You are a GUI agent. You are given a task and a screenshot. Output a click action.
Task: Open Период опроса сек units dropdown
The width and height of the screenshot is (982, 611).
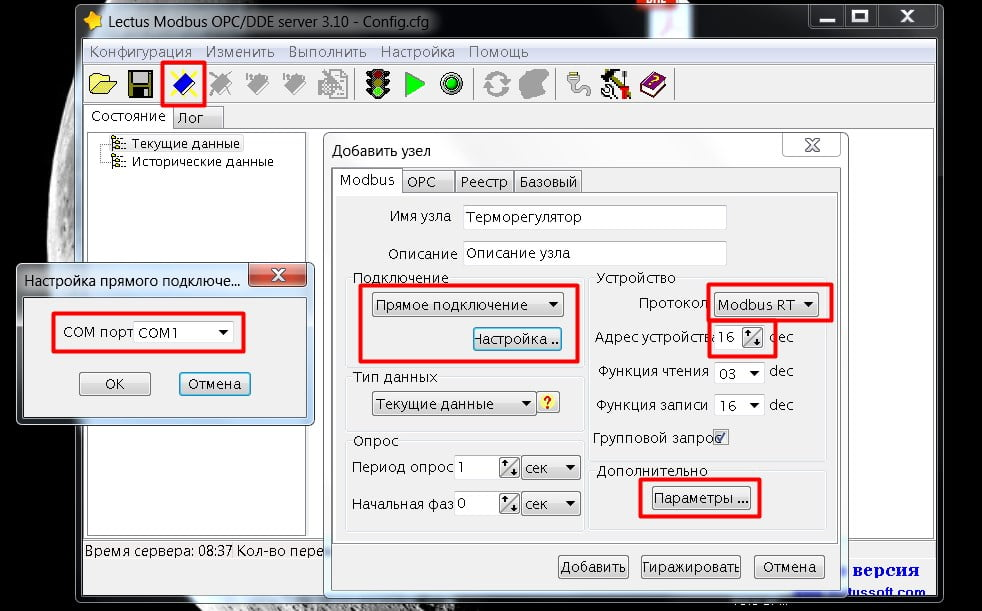[551, 468]
